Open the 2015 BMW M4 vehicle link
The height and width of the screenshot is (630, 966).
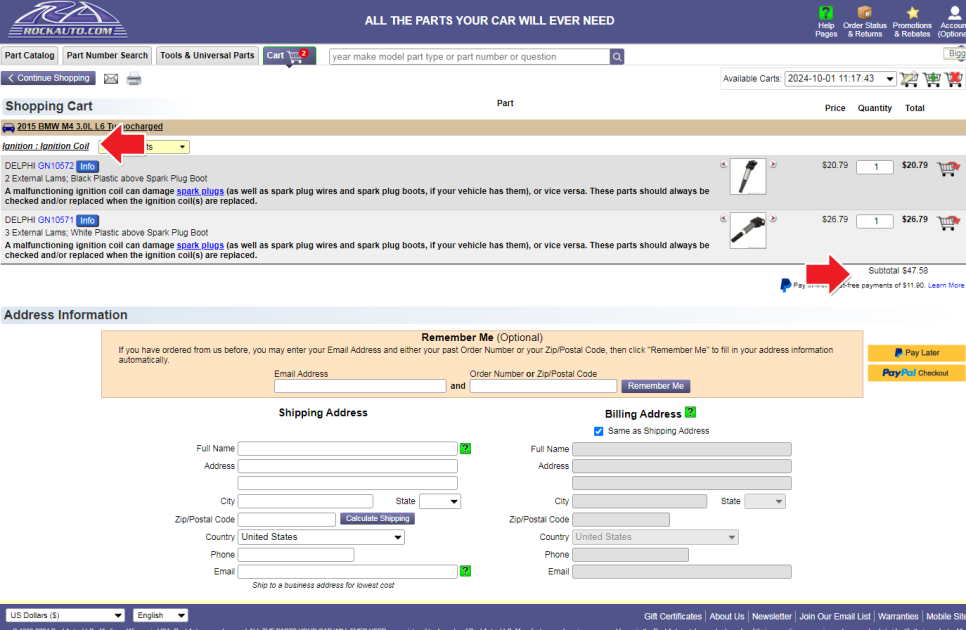tap(90, 127)
